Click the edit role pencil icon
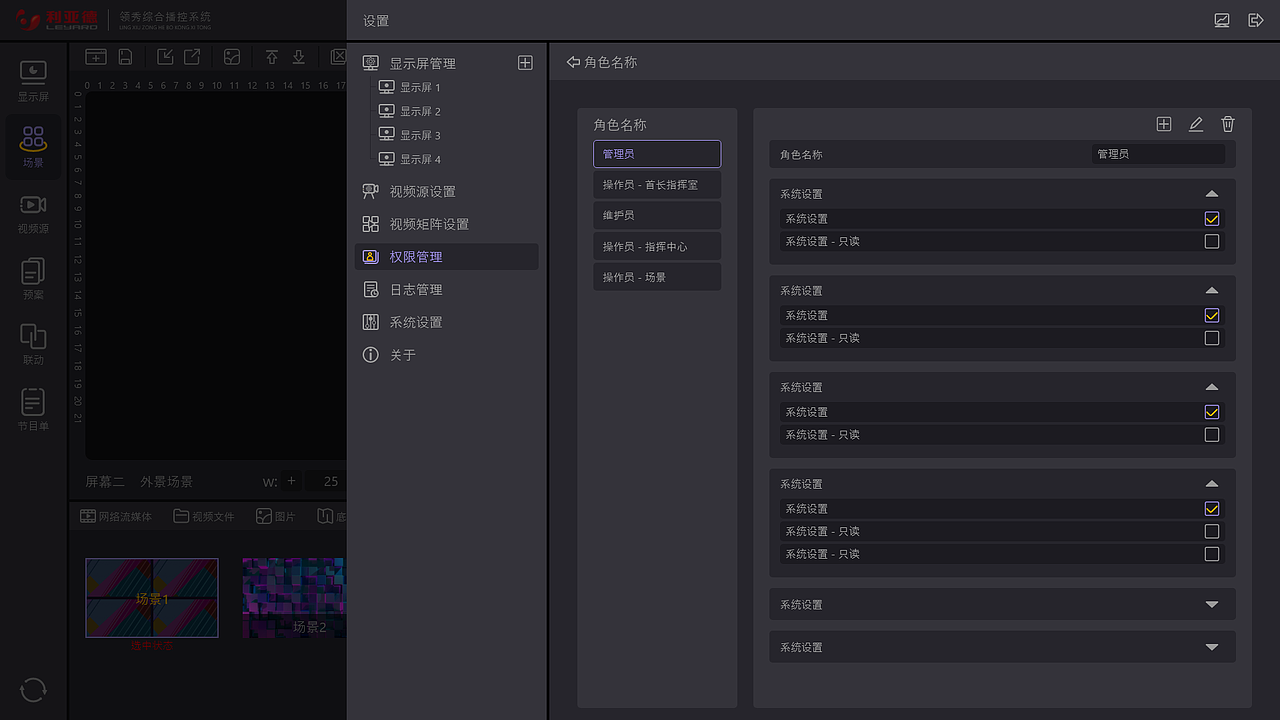The height and width of the screenshot is (720, 1280). (x=1196, y=124)
